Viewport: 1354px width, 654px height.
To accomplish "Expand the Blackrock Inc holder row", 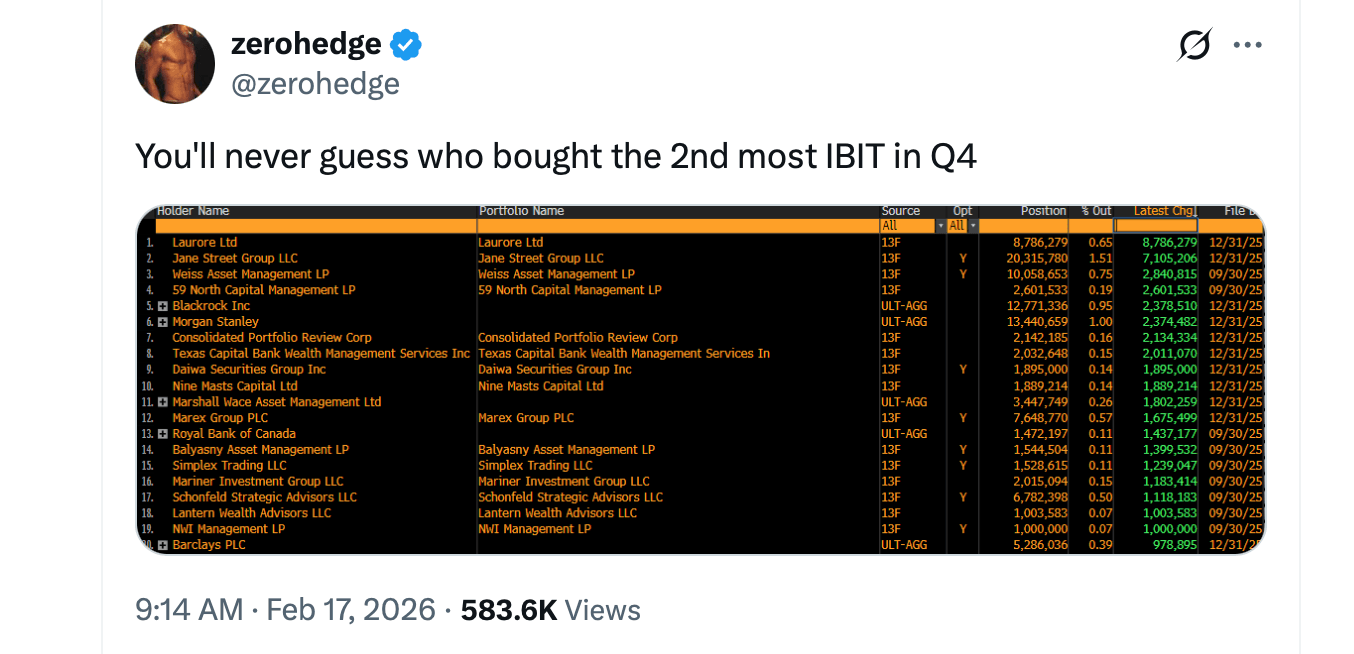I will pyautogui.click(x=161, y=305).
